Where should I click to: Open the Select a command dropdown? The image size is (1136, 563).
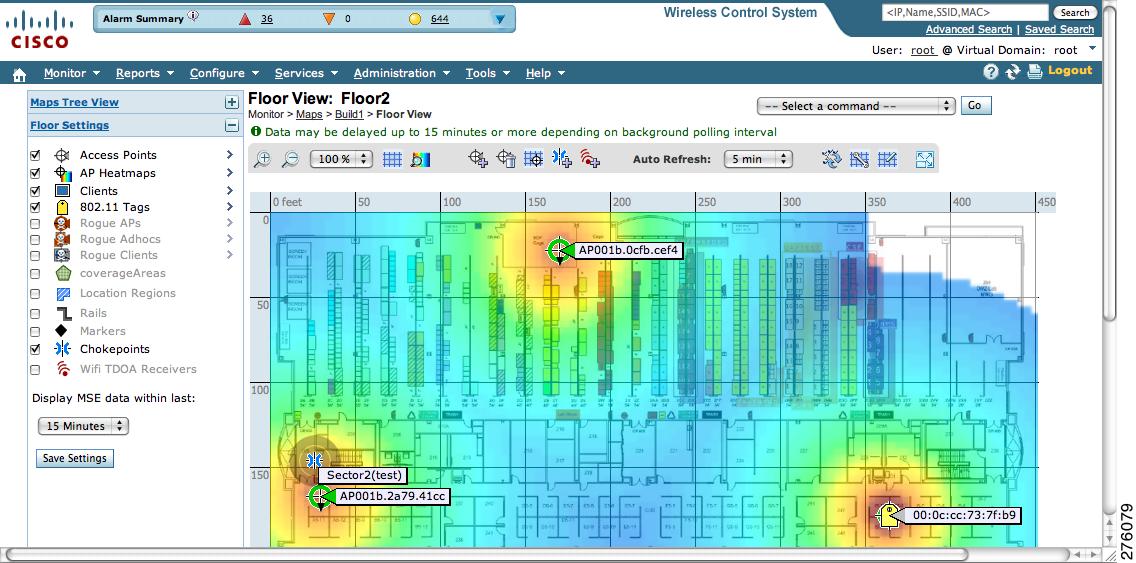[856, 106]
